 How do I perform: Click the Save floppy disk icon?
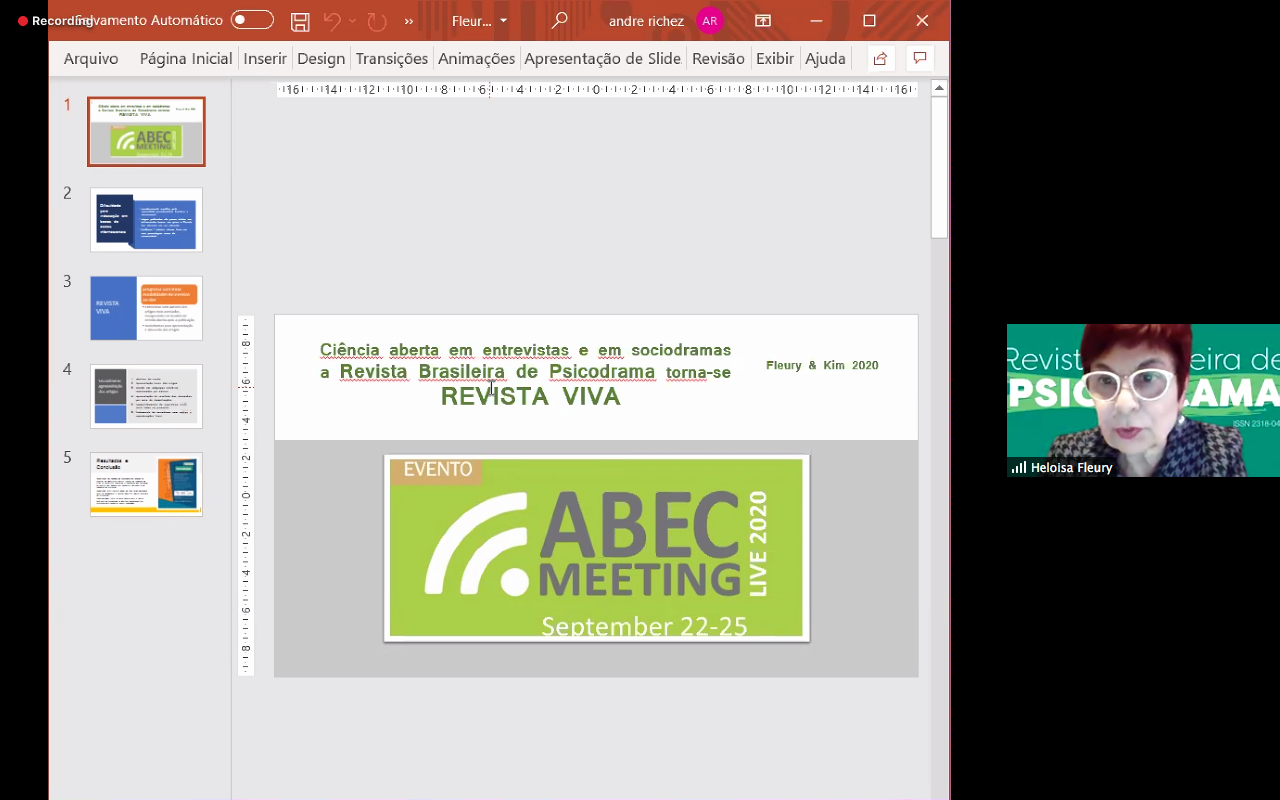pyautogui.click(x=300, y=21)
